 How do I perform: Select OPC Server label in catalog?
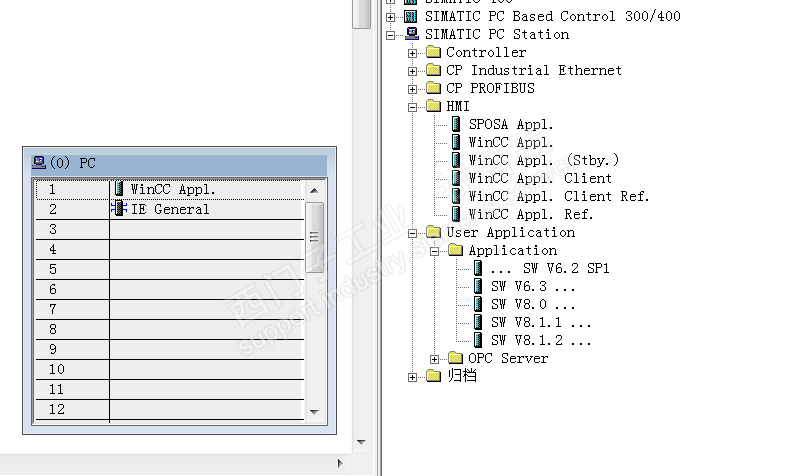pos(508,358)
